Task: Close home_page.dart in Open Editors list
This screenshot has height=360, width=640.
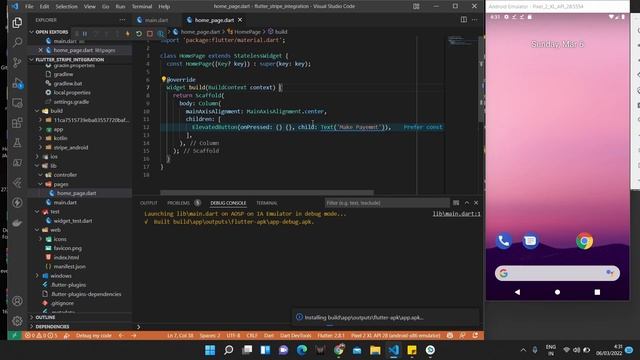Action: click(x=40, y=50)
